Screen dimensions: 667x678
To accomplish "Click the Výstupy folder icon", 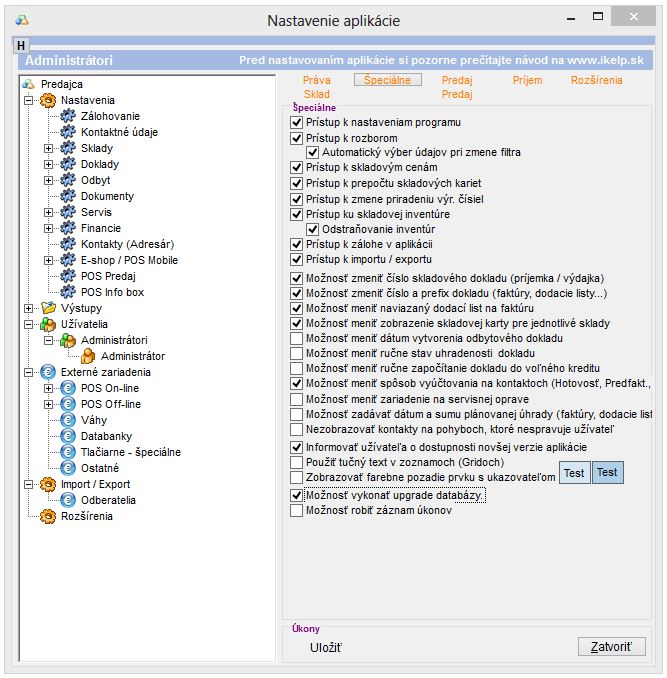I will [47, 309].
